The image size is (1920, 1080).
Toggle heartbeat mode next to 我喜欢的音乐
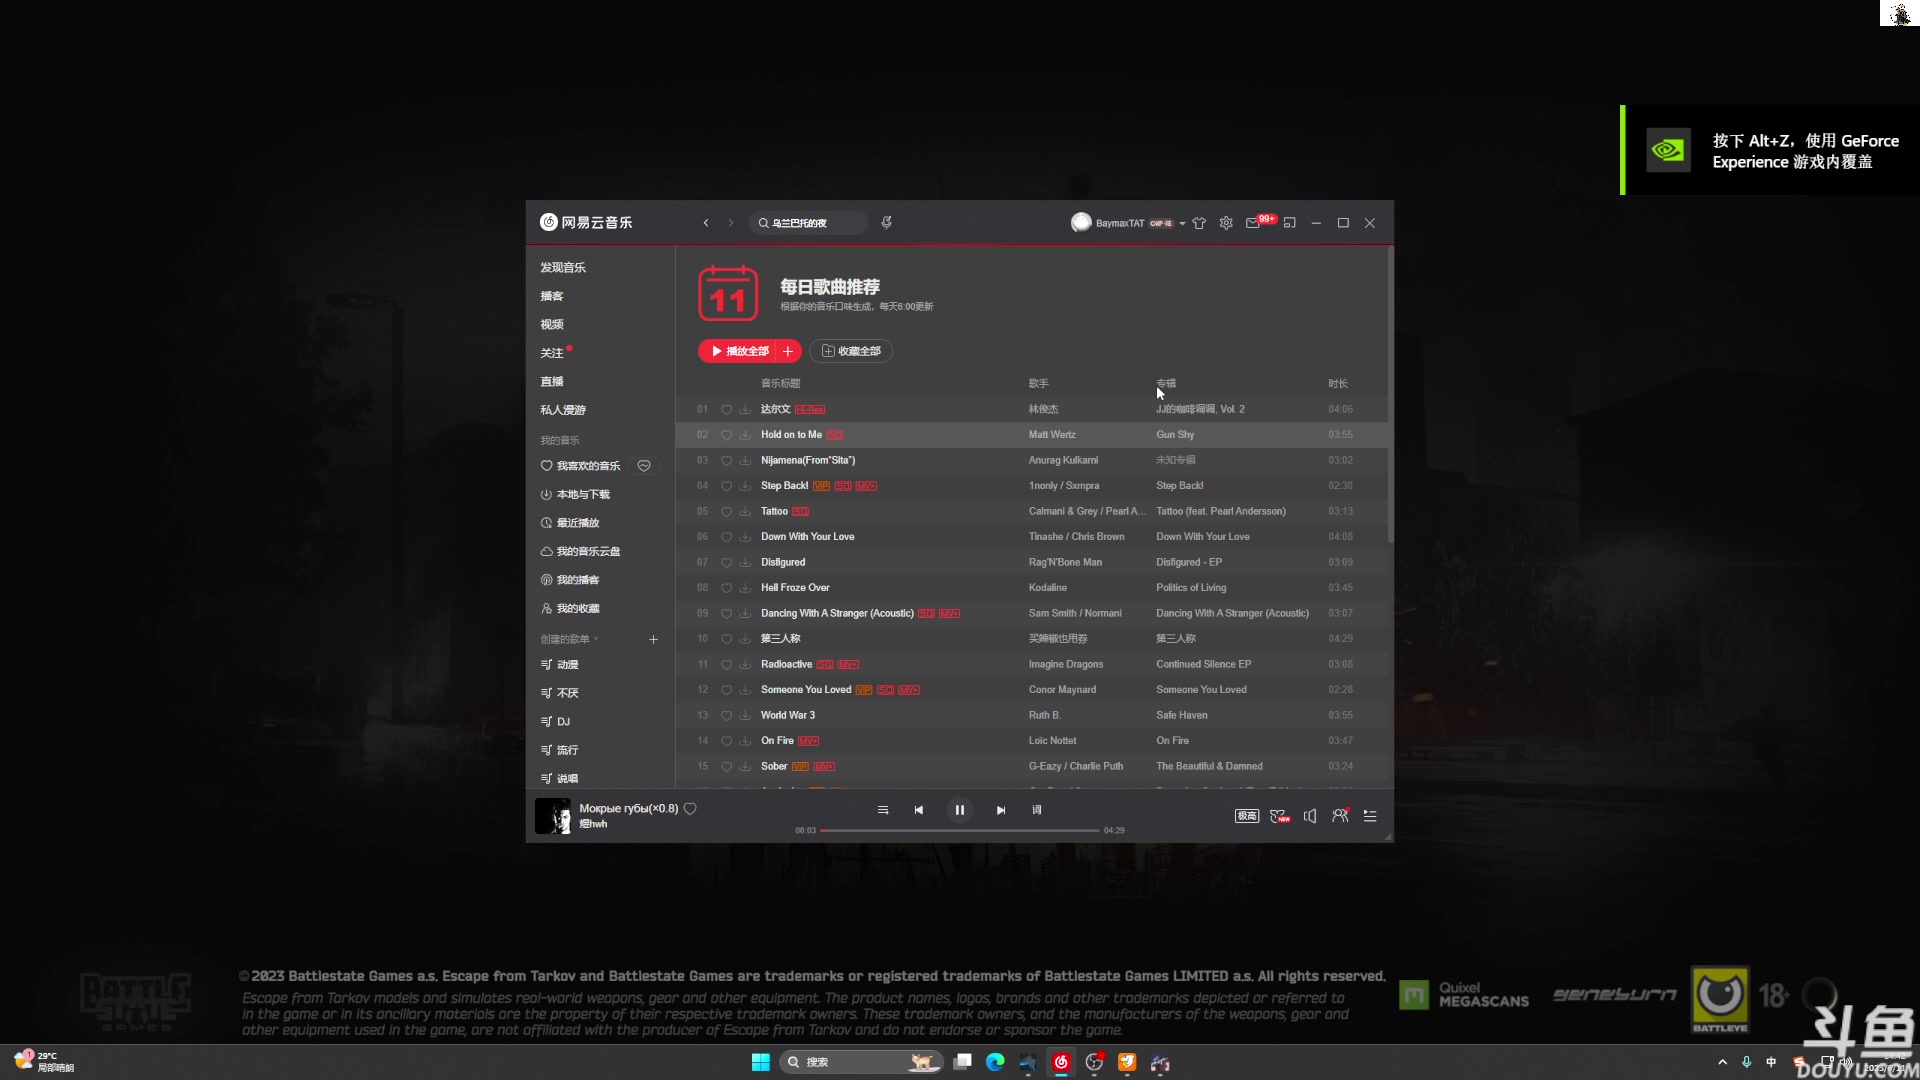(x=644, y=466)
